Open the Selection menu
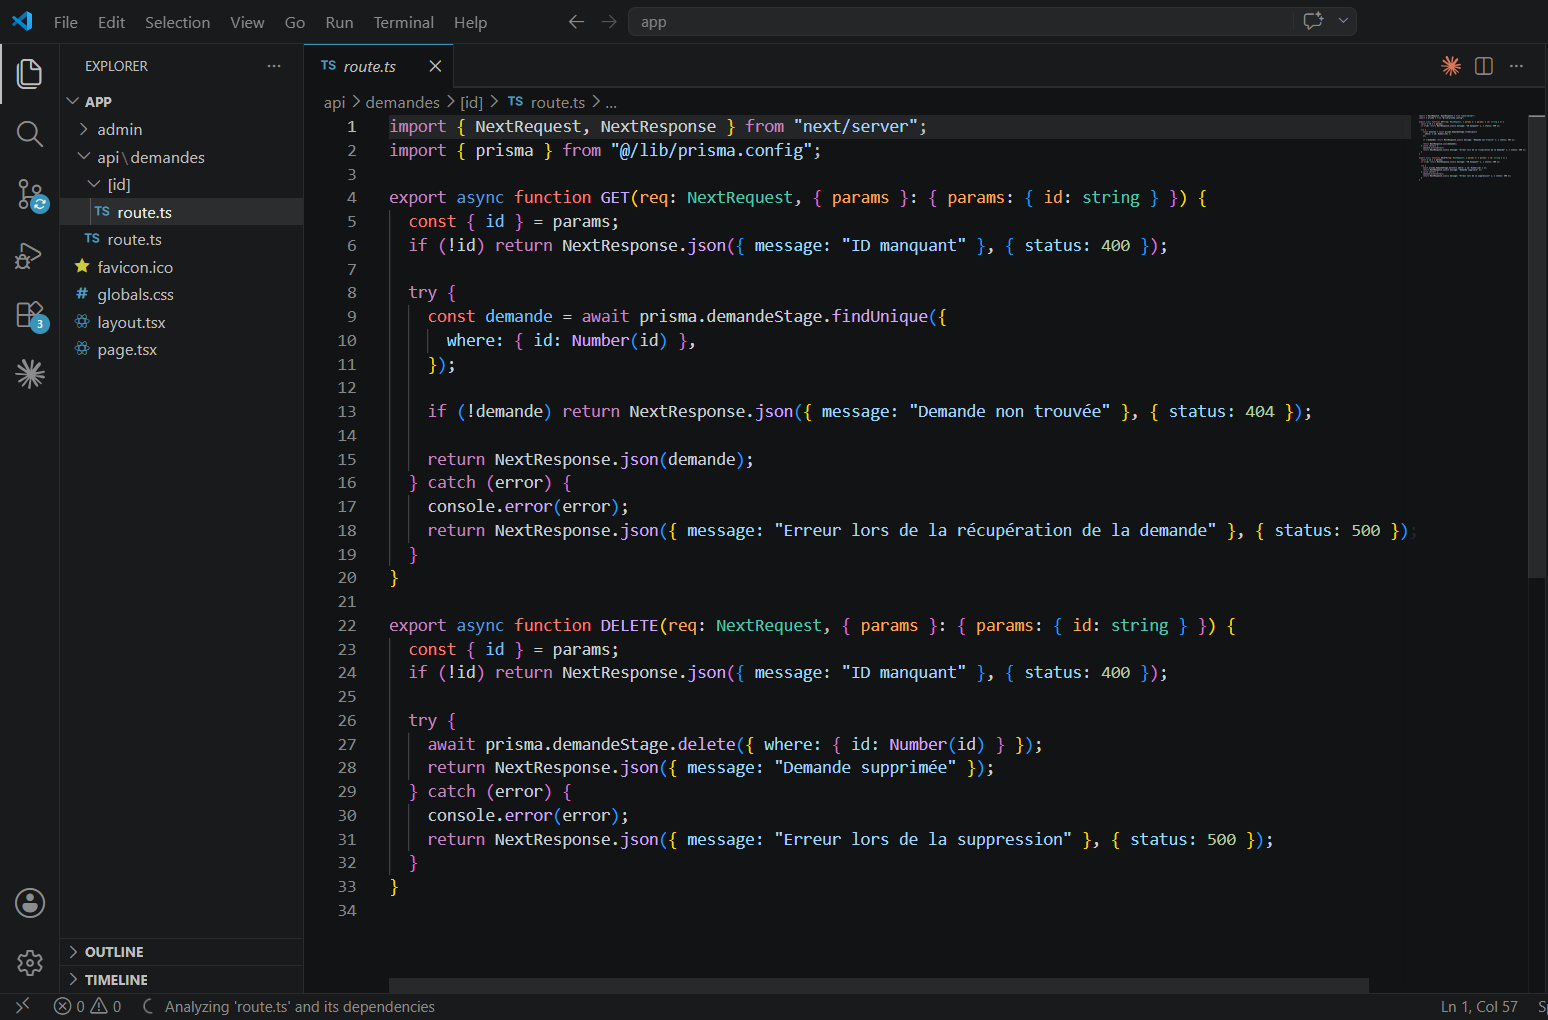1548x1020 pixels. click(178, 22)
